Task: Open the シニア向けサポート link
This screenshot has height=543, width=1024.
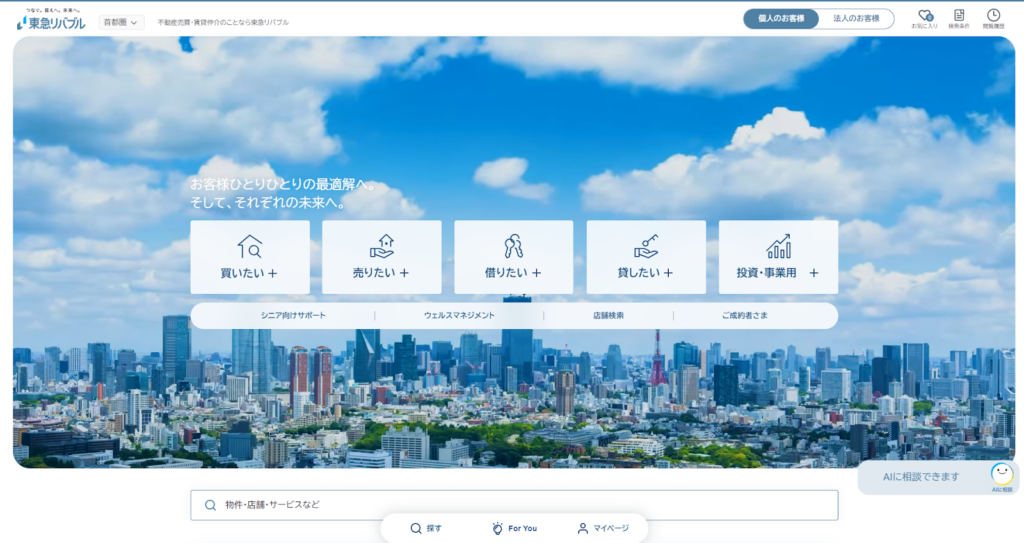Action: pyautogui.click(x=293, y=316)
